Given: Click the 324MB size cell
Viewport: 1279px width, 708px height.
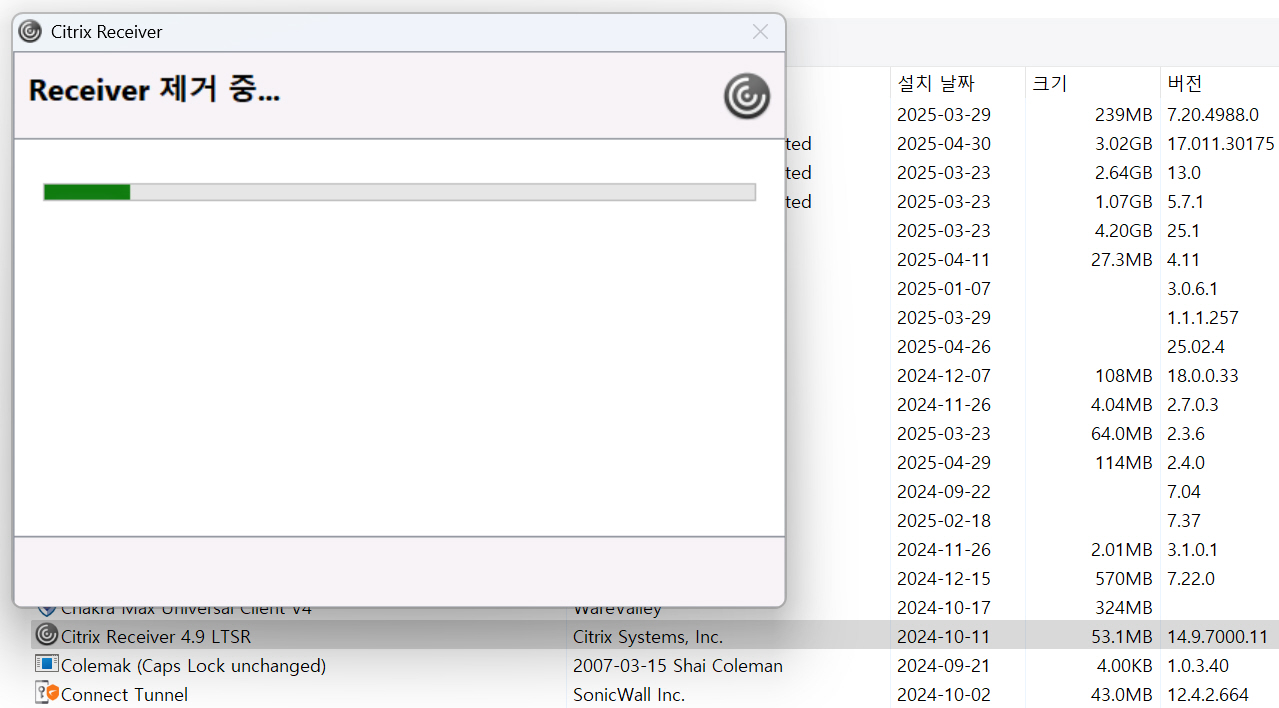Looking at the screenshot, I should pos(1123,607).
